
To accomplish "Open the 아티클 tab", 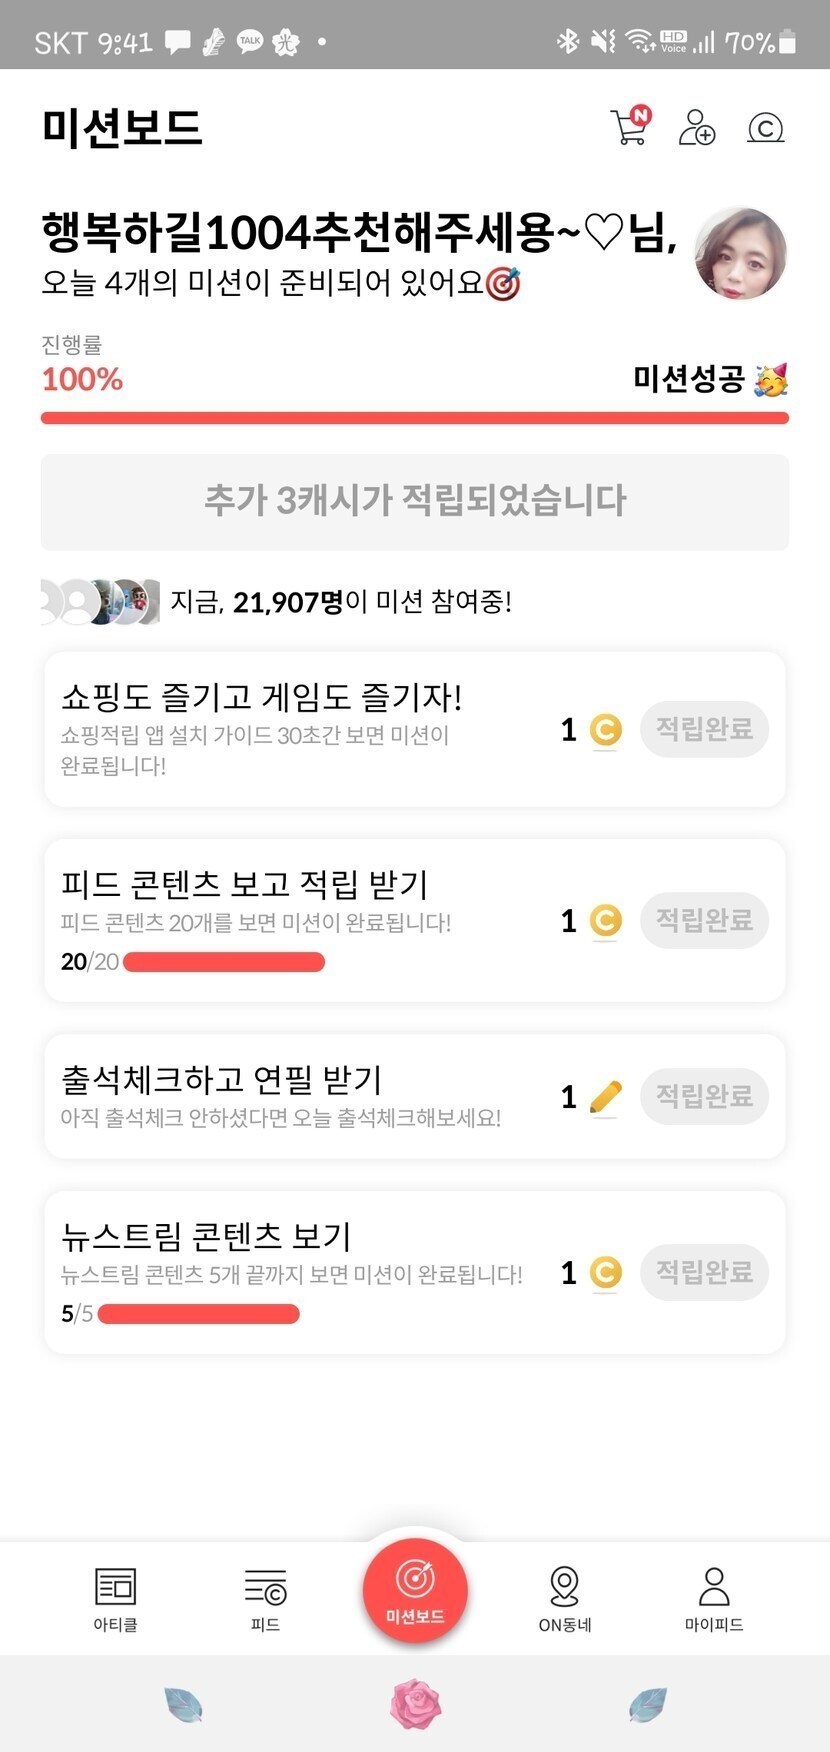I will [x=115, y=1598].
